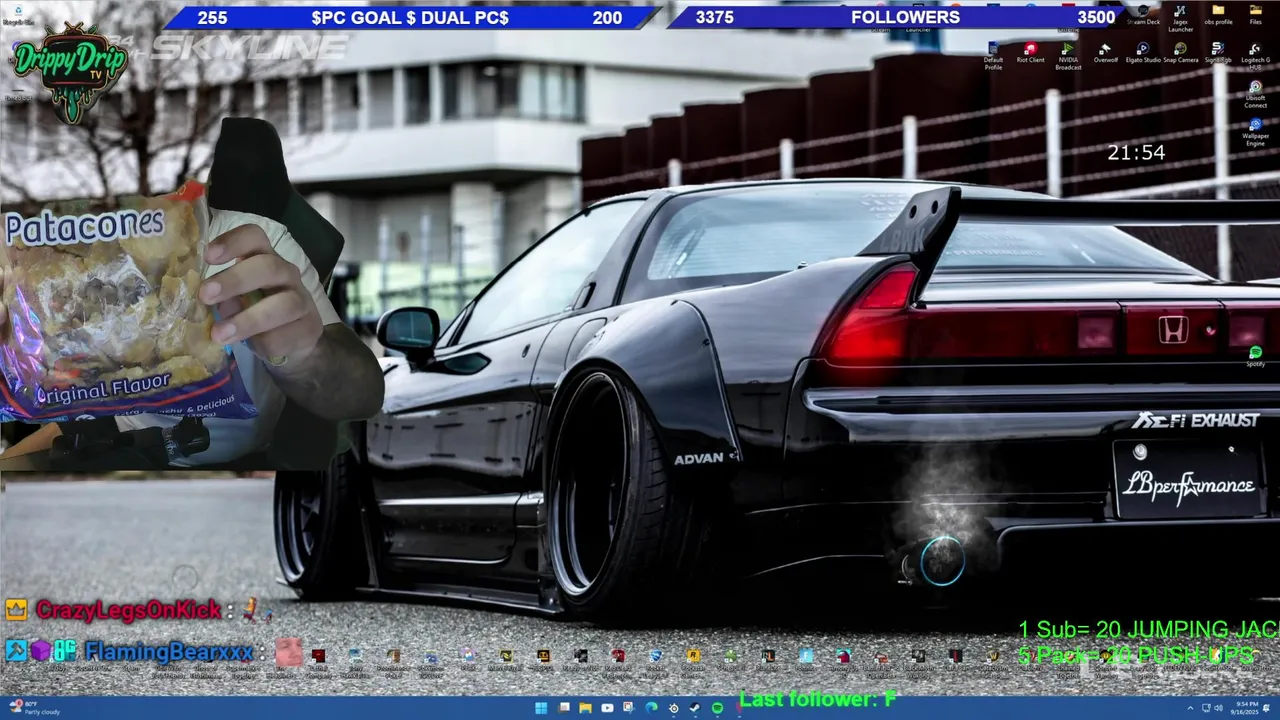Screen dimensions: 1280x720
Task: Select the Recycle Bin desktop icon
Action: [17, 14]
